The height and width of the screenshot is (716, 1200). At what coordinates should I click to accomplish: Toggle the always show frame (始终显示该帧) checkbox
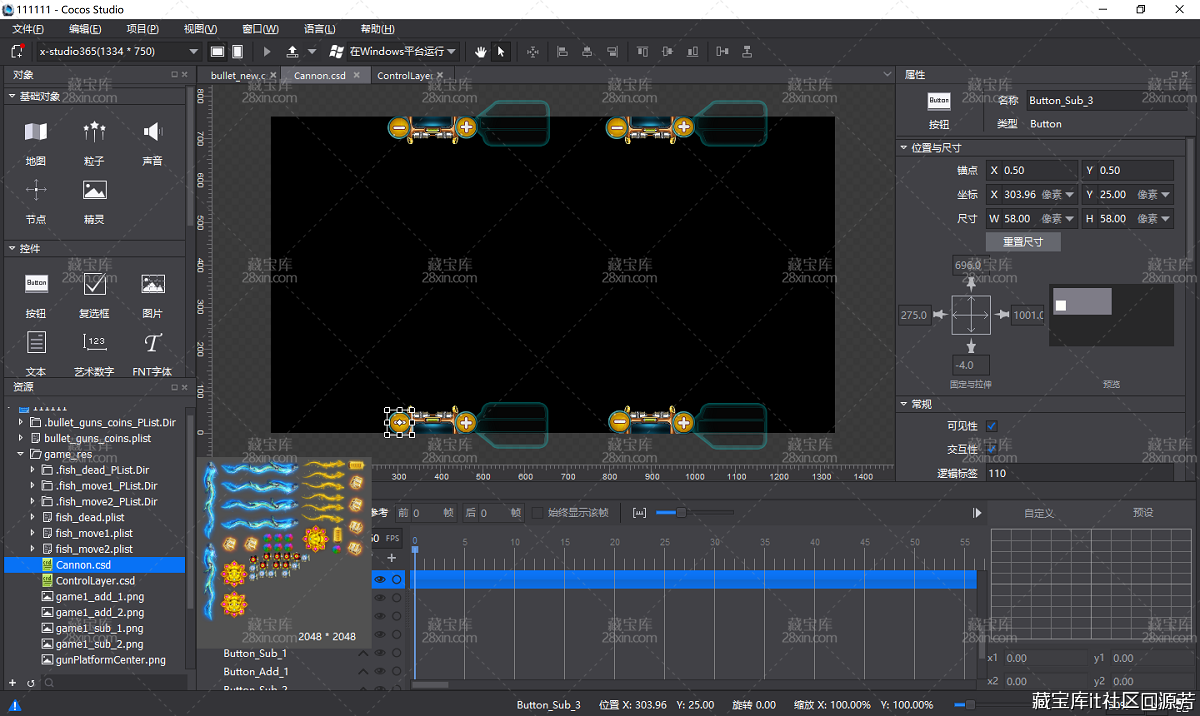[x=538, y=513]
